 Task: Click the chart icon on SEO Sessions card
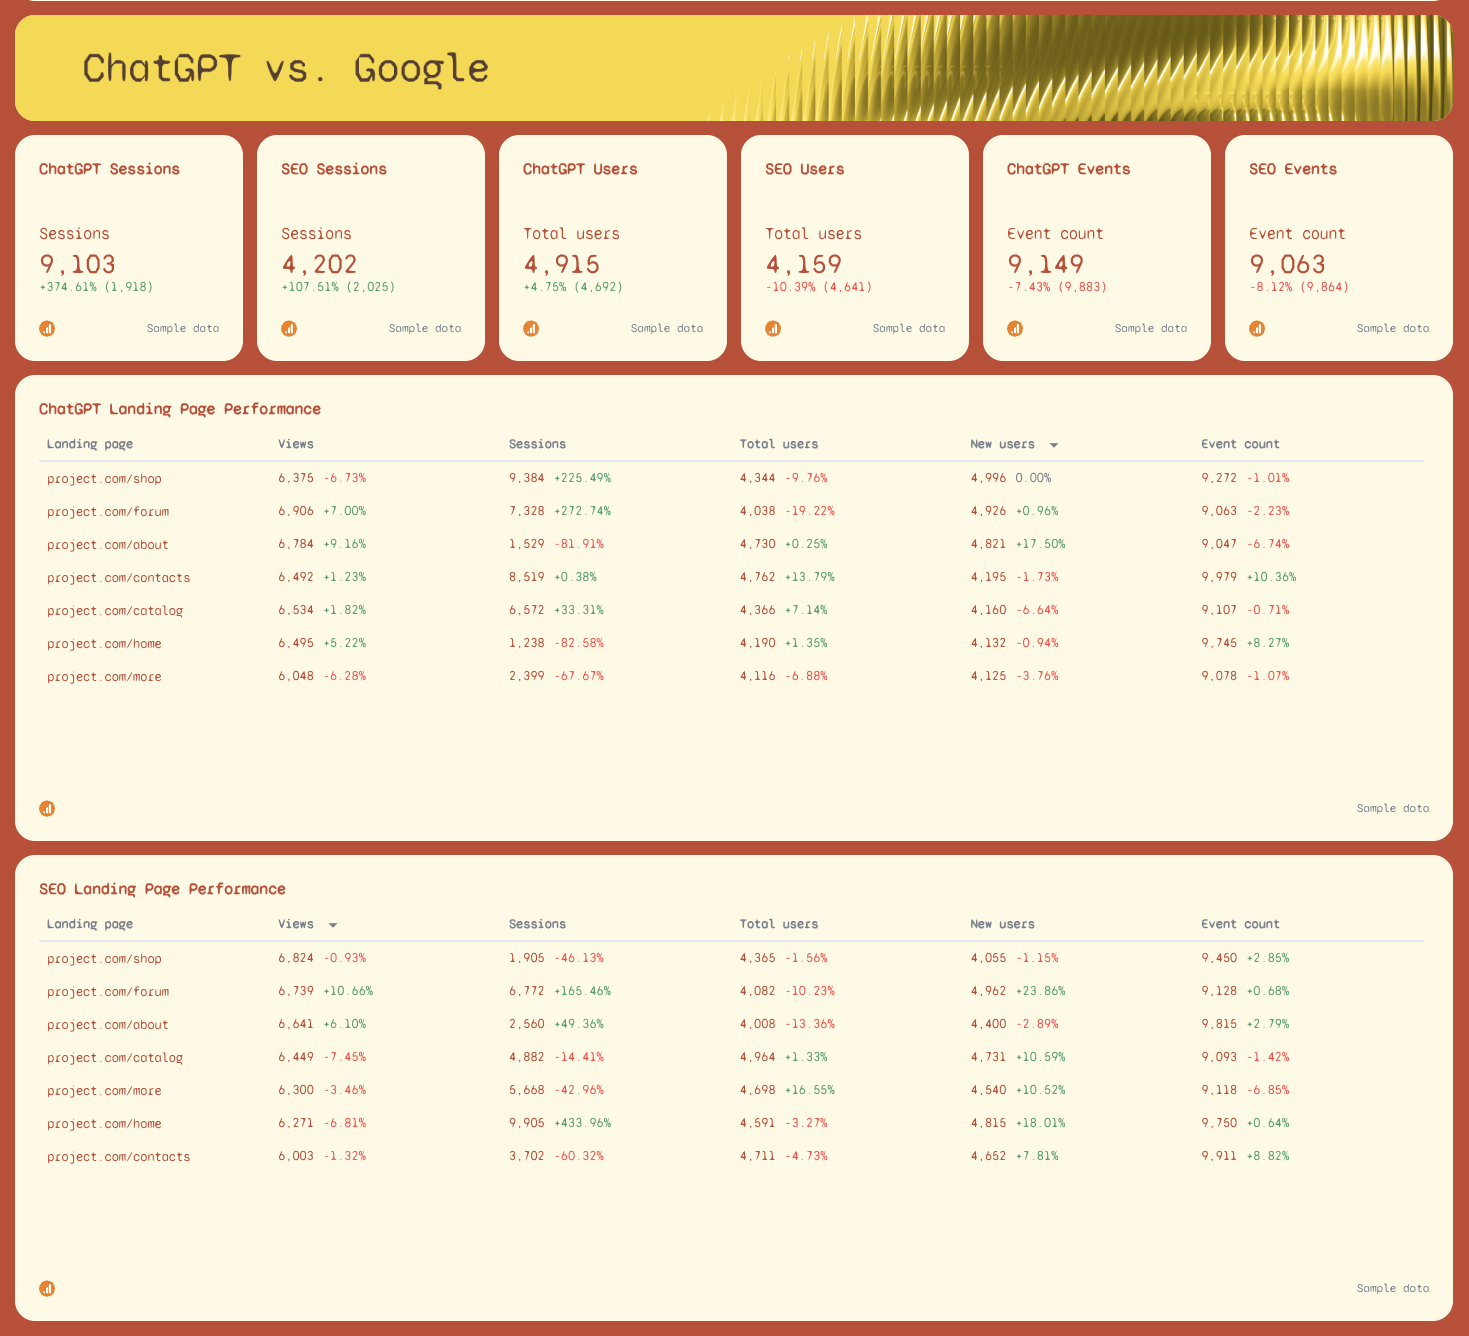289,328
